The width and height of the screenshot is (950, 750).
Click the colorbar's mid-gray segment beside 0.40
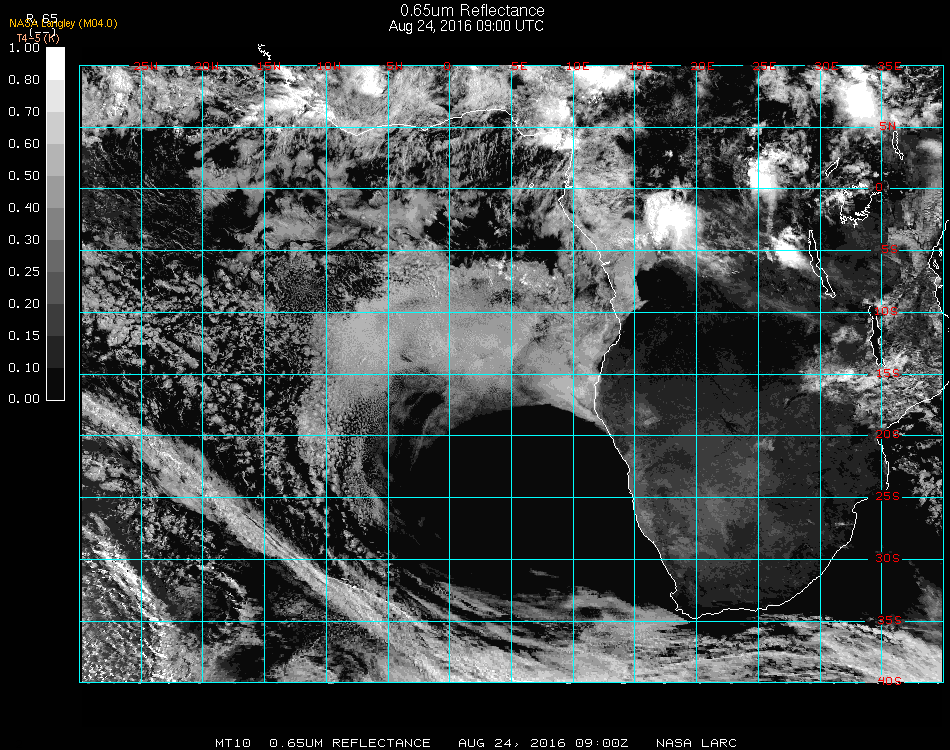click(x=55, y=224)
